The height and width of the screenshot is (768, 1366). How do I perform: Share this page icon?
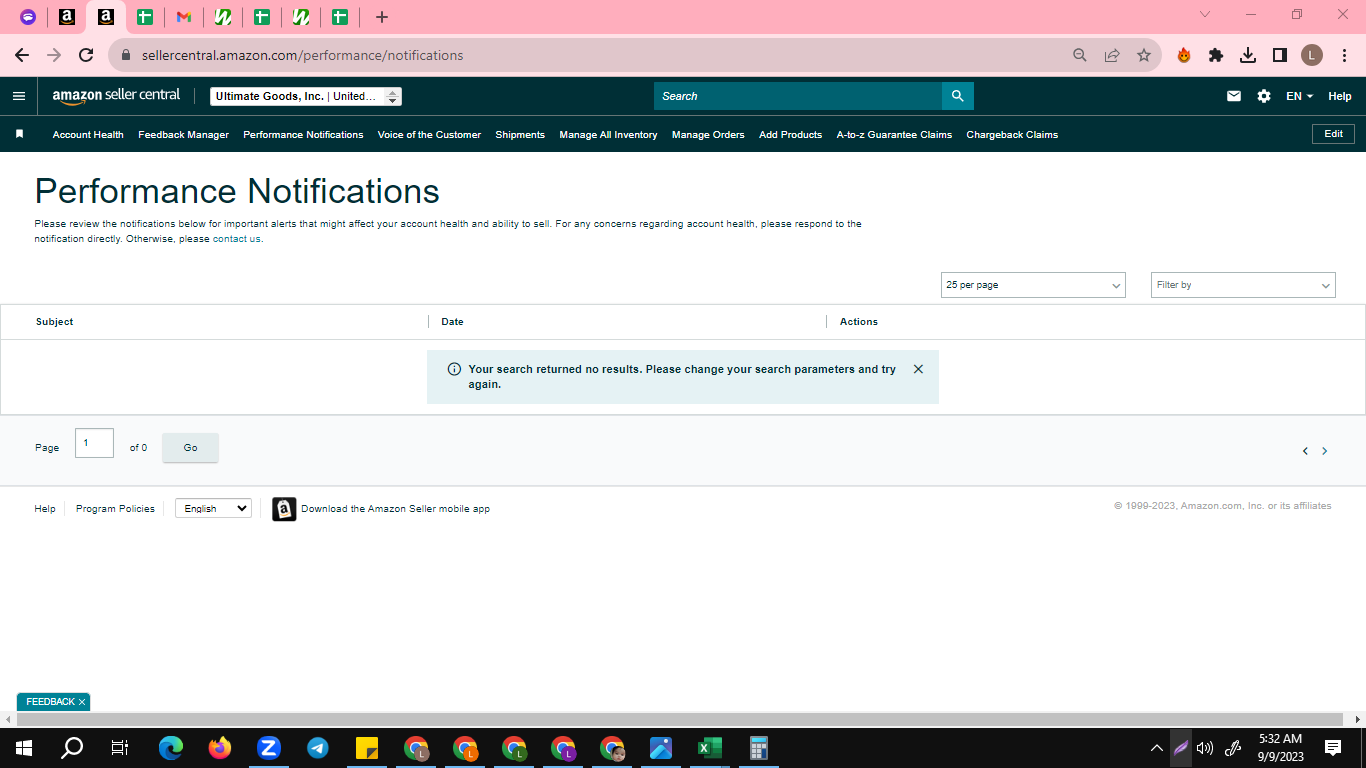coord(1112,55)
